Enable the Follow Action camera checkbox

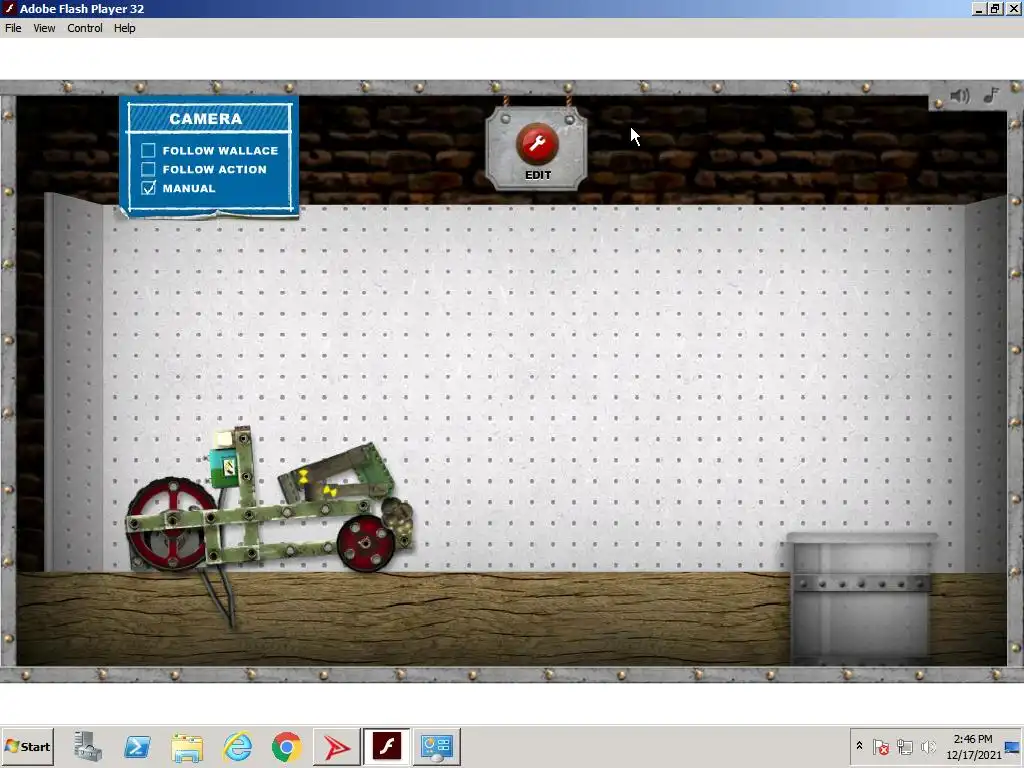pyautogui.click(x=148, y=170)
